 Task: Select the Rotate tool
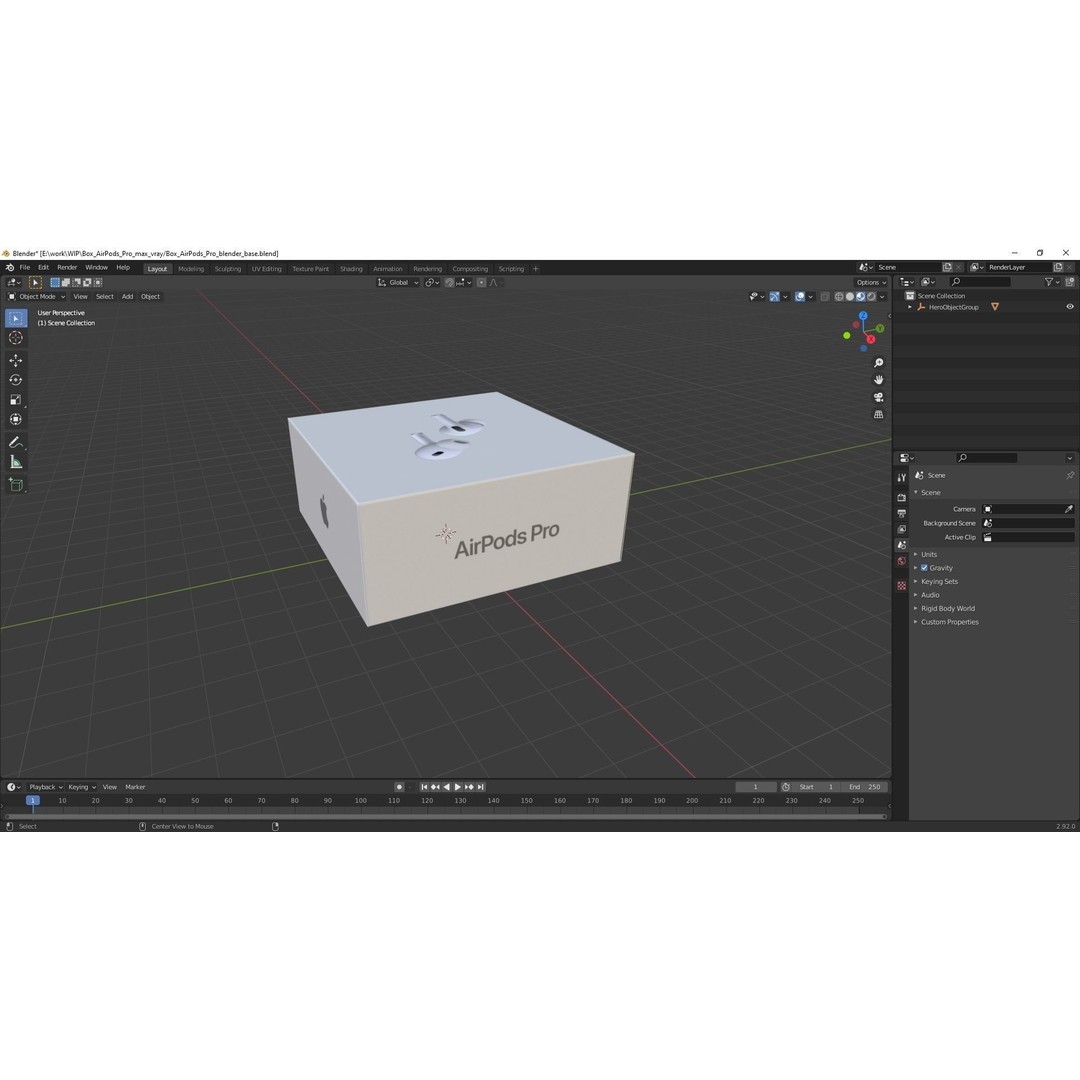click(16, 380)
